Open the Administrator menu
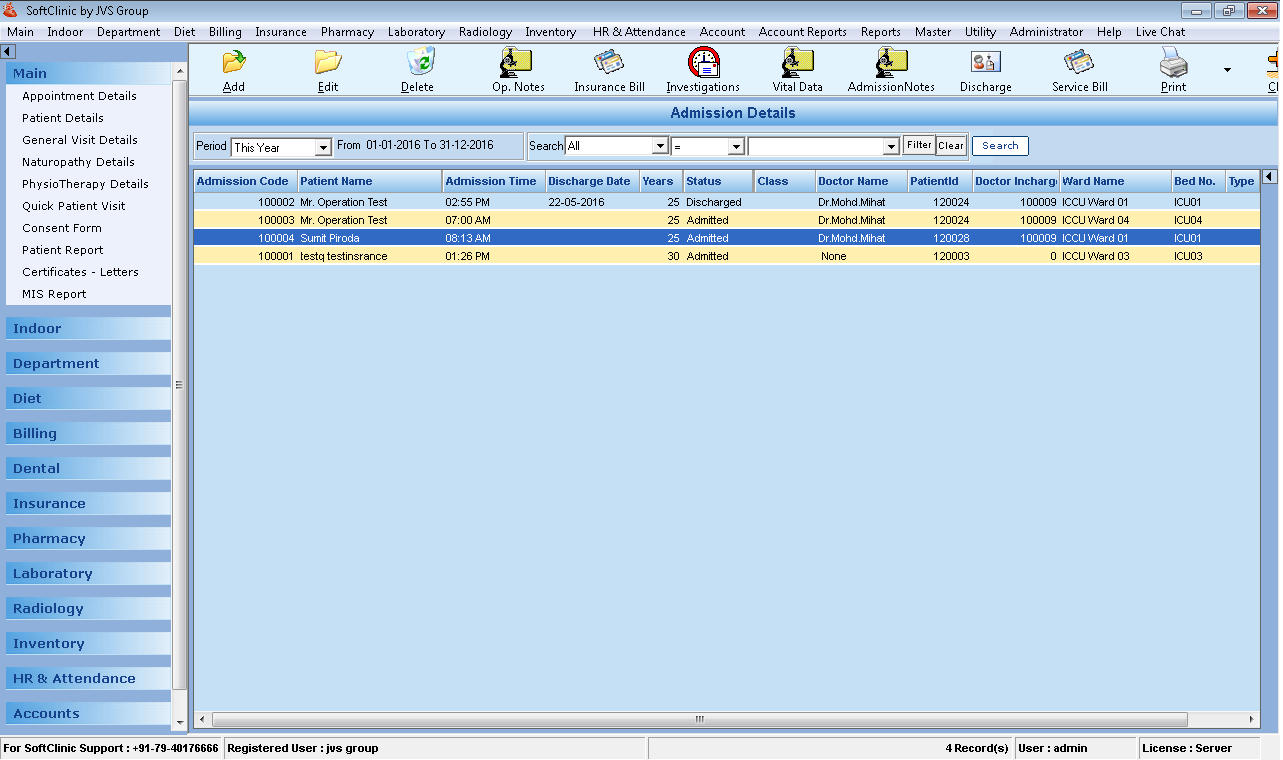The image size is (1283, 760). (1046, 32)
